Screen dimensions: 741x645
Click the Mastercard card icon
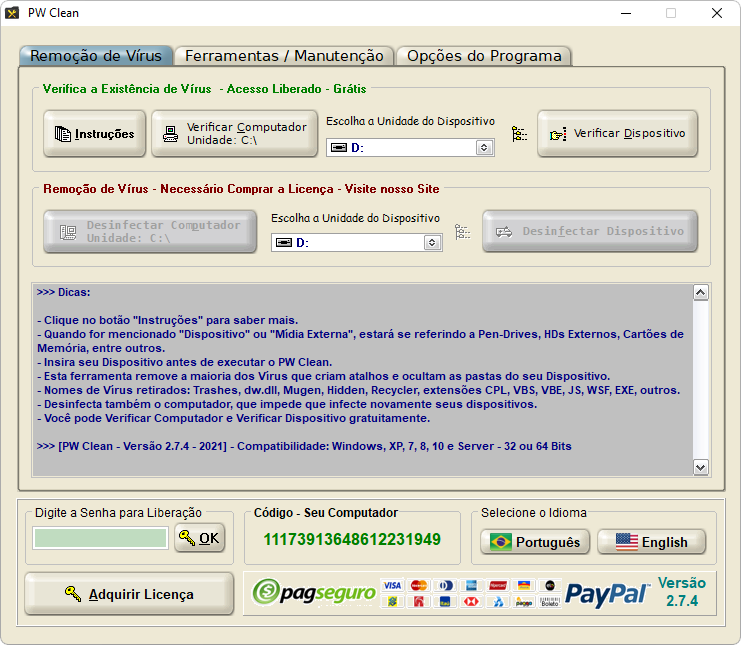[x=418, y=585]
